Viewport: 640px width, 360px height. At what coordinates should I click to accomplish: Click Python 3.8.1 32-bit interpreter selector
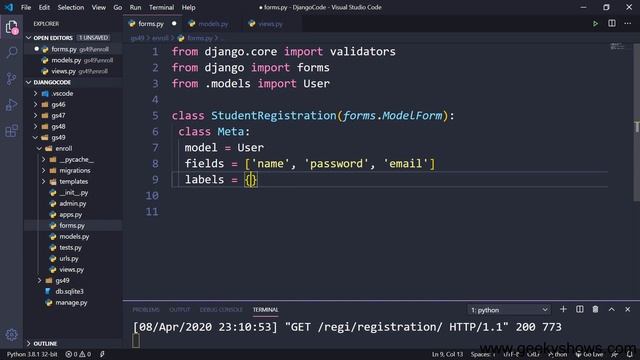(32, 354)
